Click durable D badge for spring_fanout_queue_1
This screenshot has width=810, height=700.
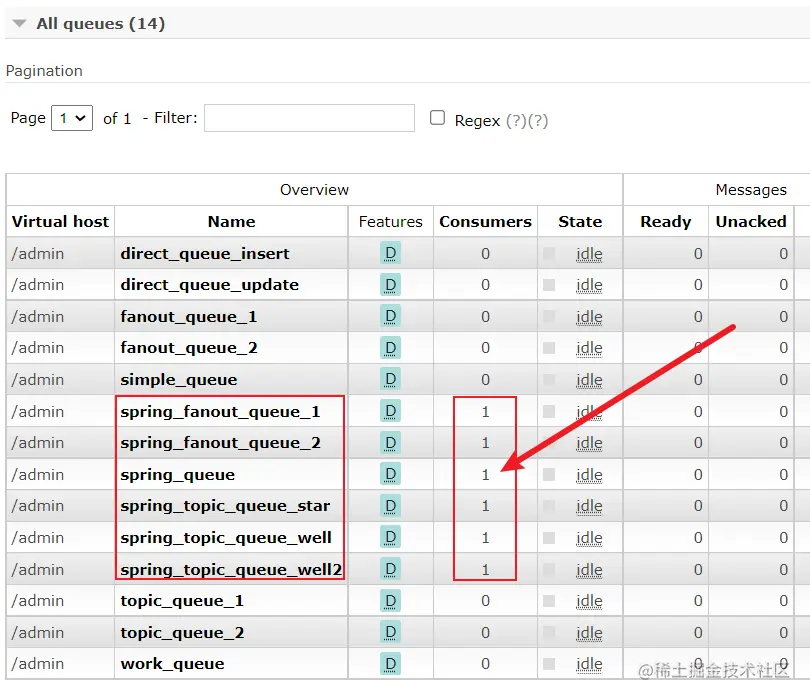390,411
